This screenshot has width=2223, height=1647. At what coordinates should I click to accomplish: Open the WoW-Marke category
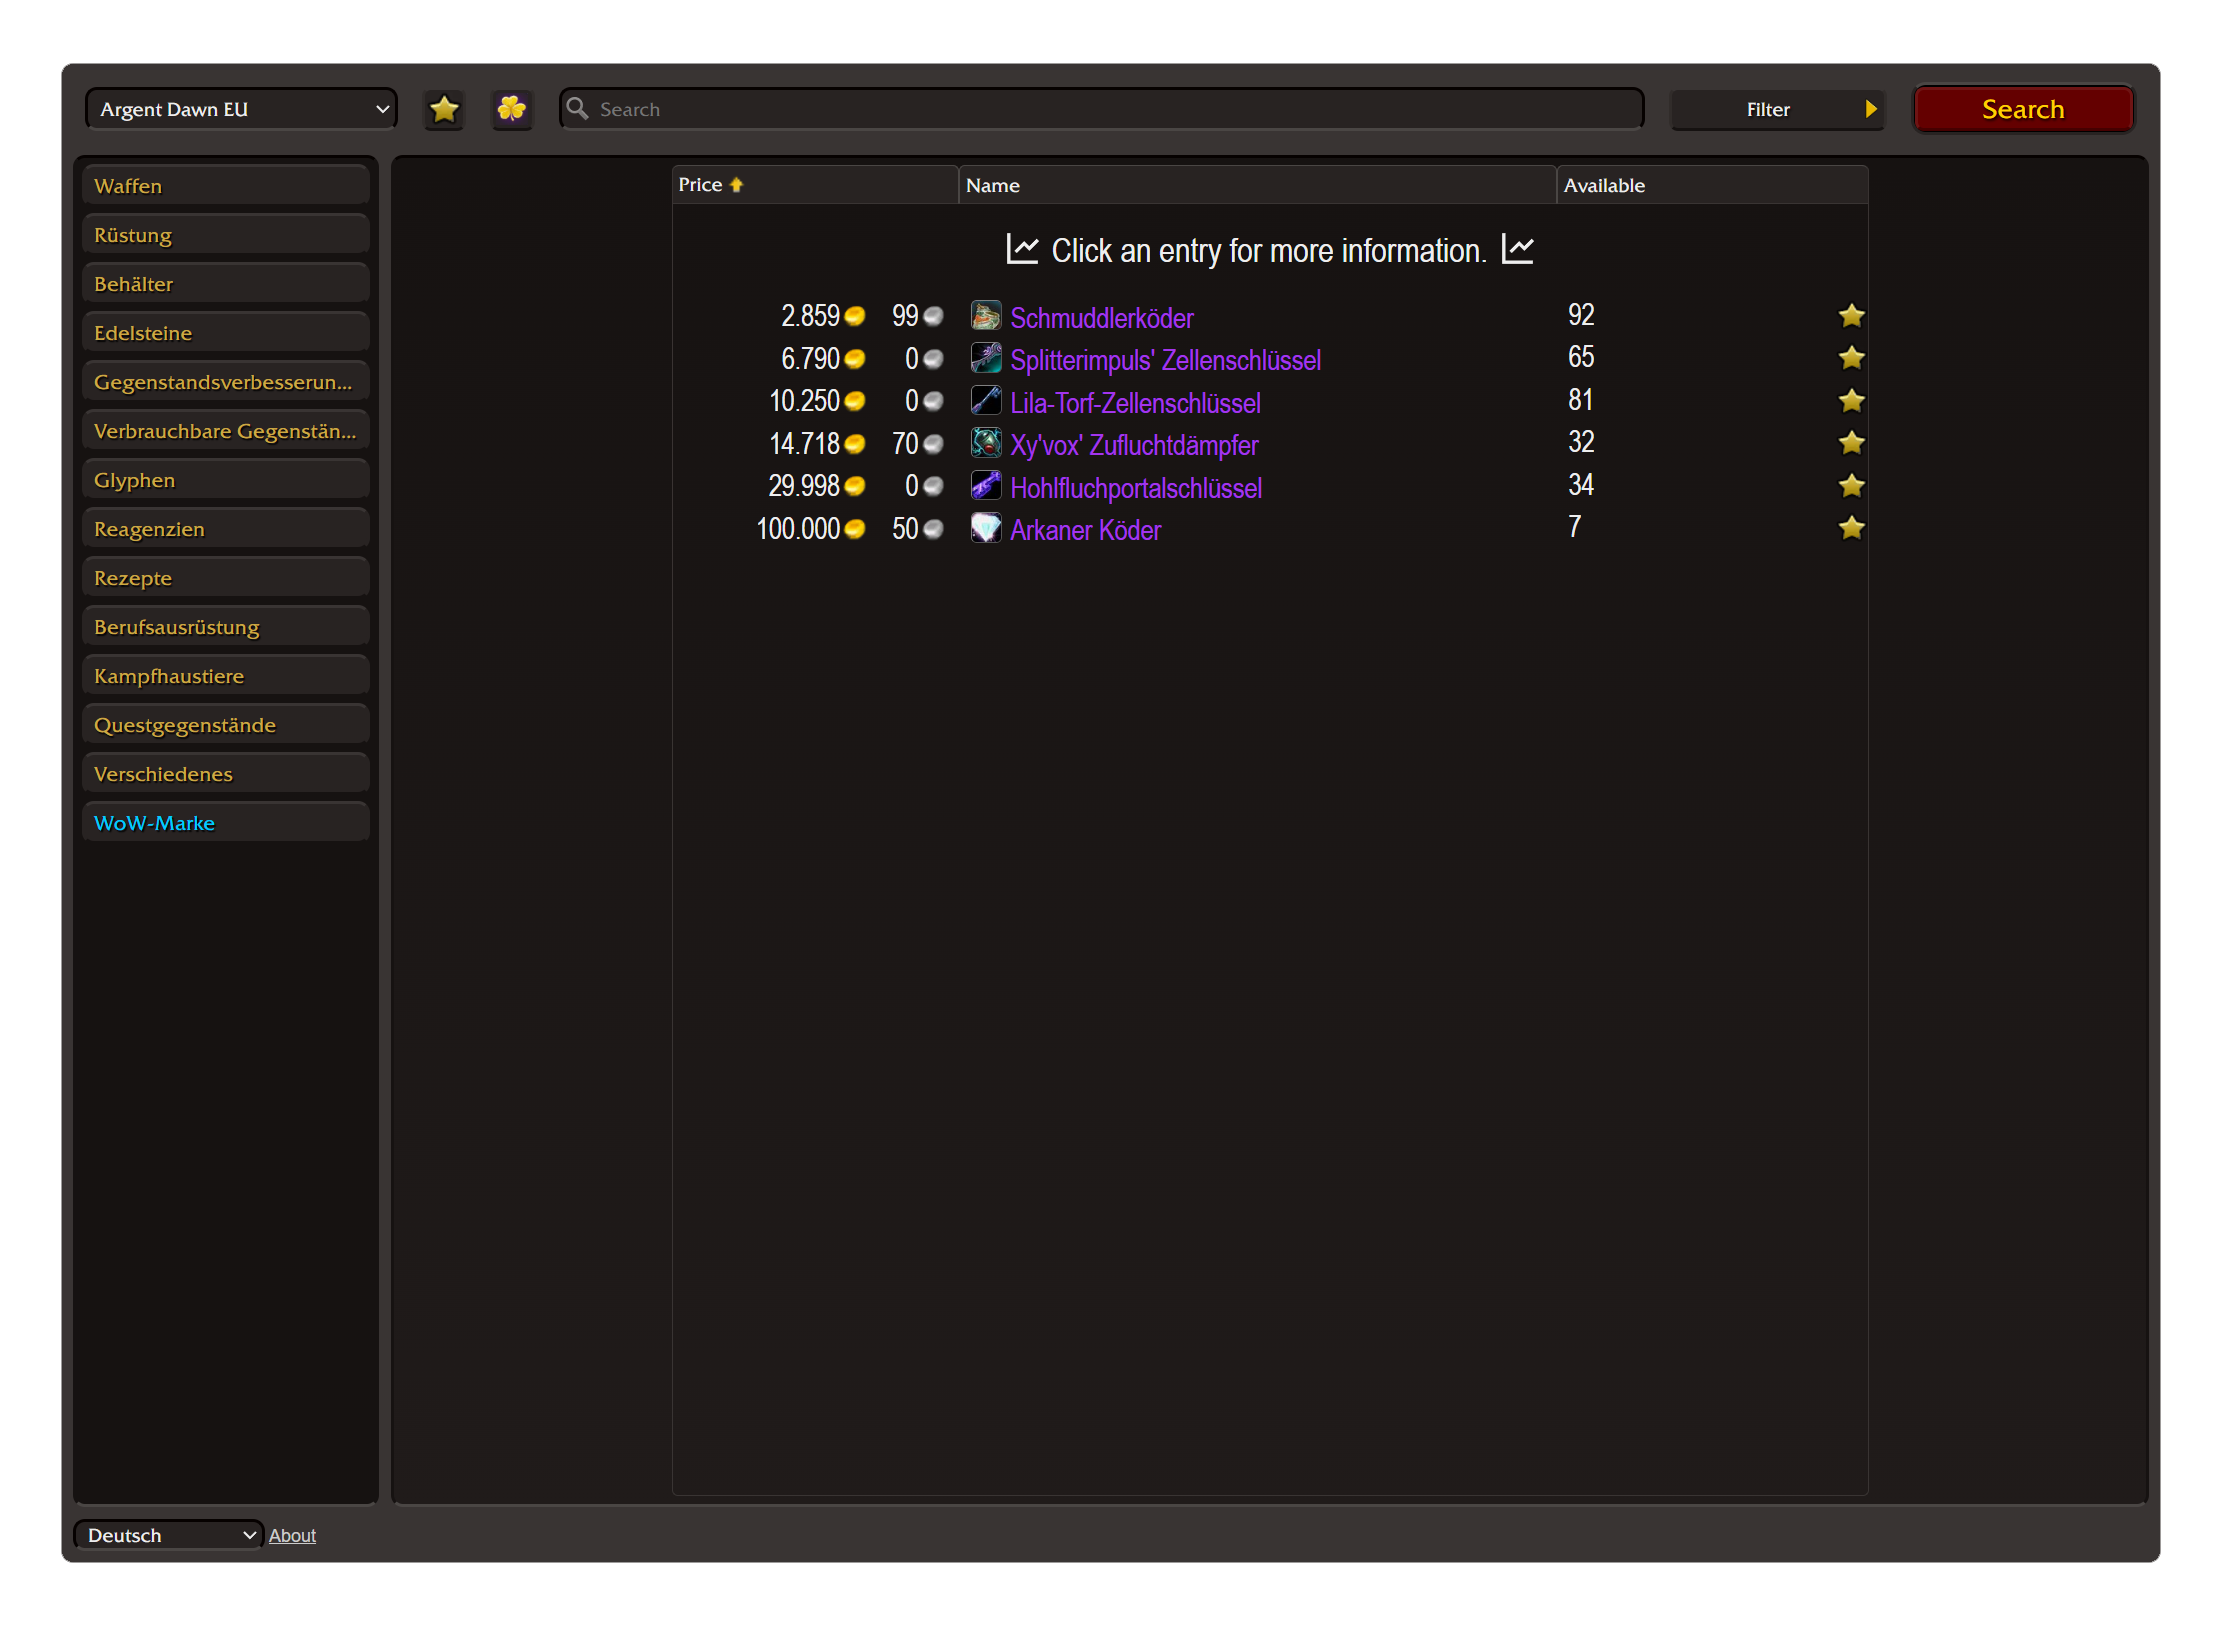pyautogui.click(x=226, y=823)
